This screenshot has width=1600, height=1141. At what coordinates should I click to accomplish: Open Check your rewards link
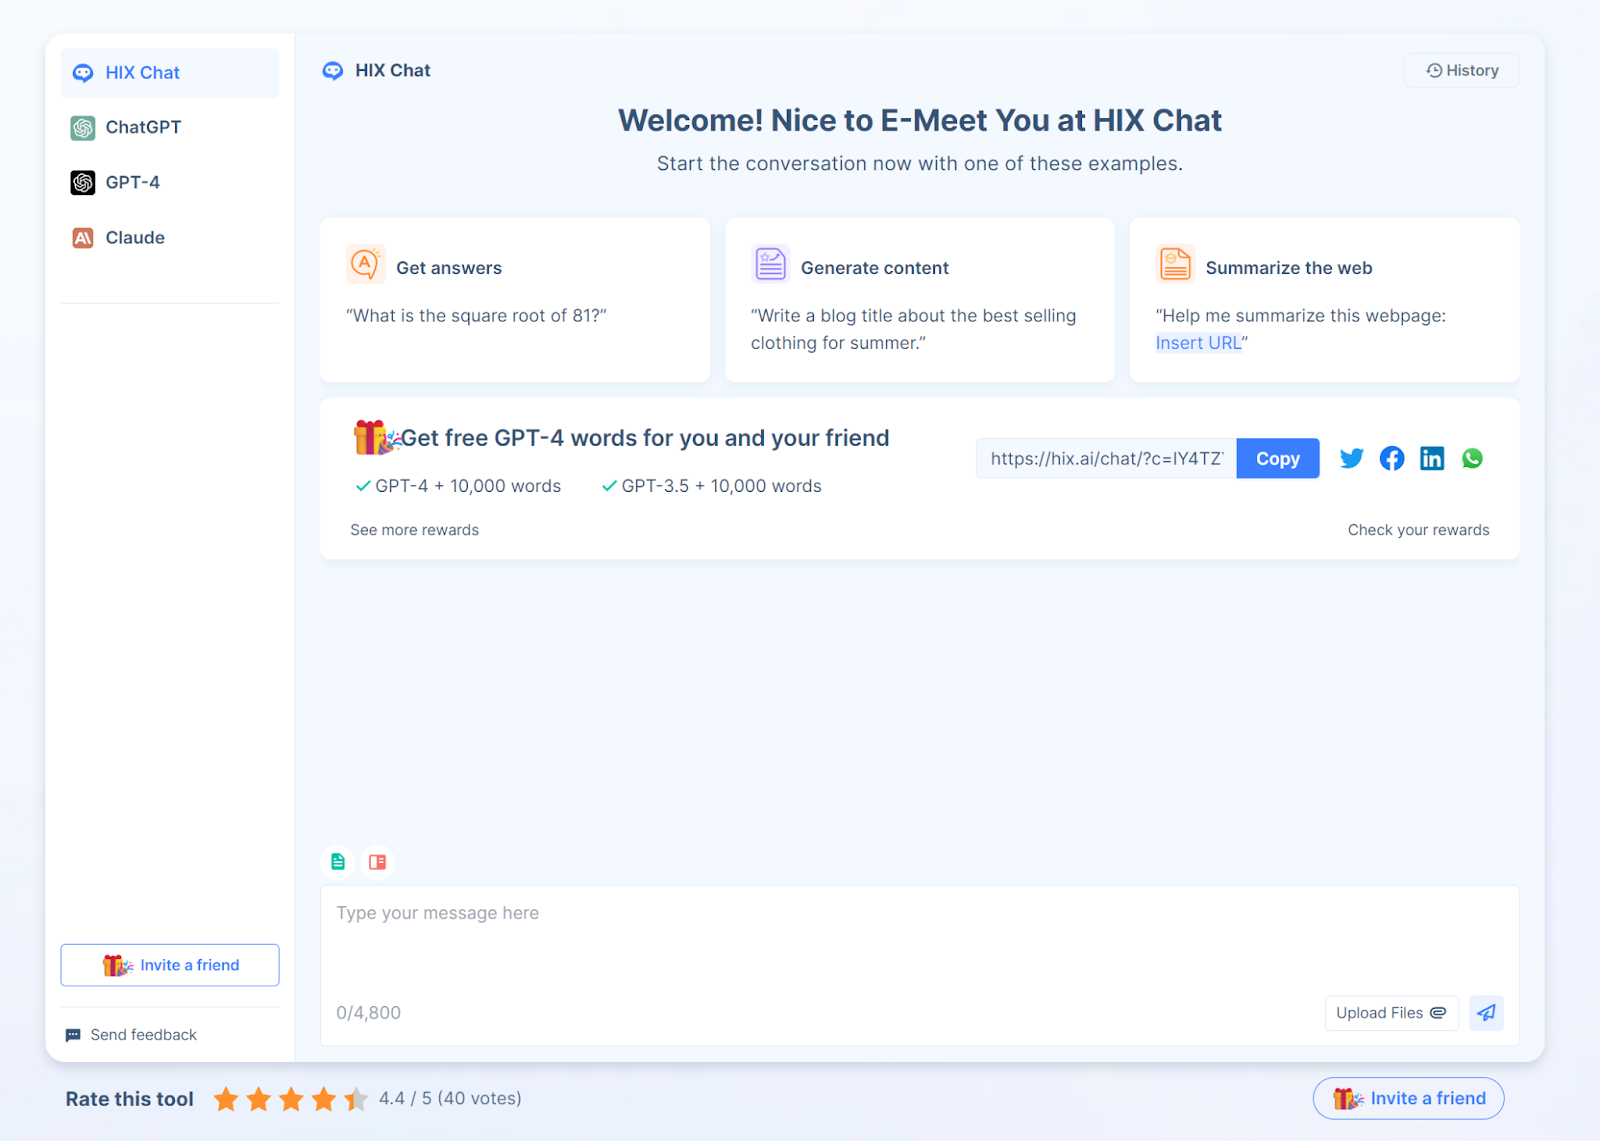1418,530
